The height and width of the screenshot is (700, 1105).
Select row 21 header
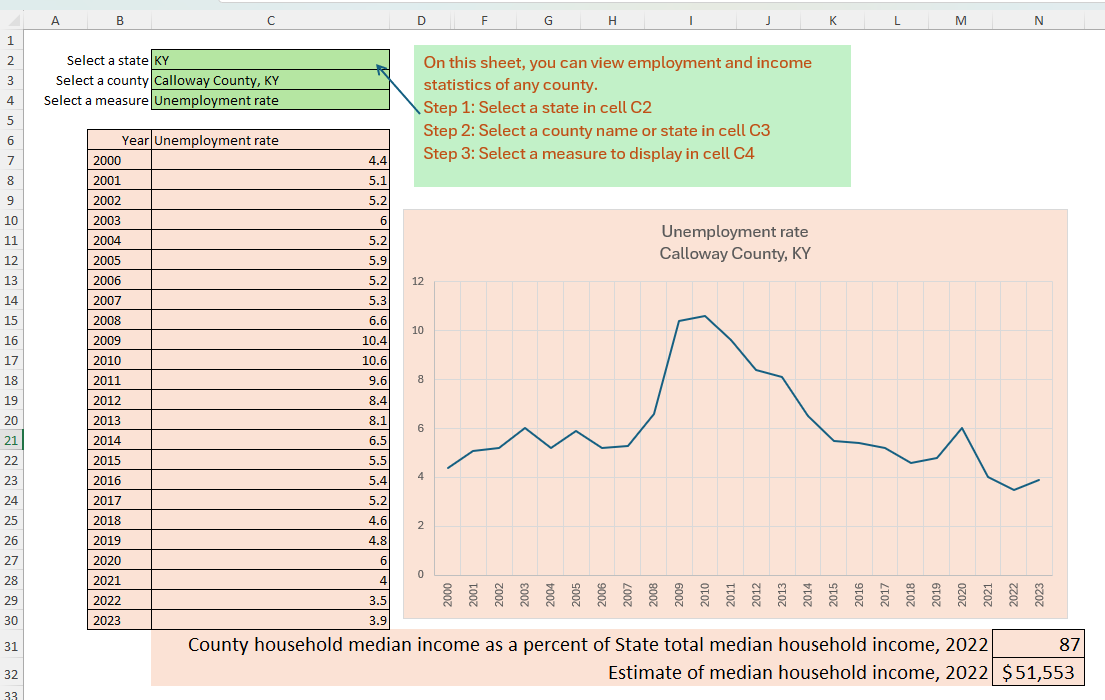[x=11, y=440]
